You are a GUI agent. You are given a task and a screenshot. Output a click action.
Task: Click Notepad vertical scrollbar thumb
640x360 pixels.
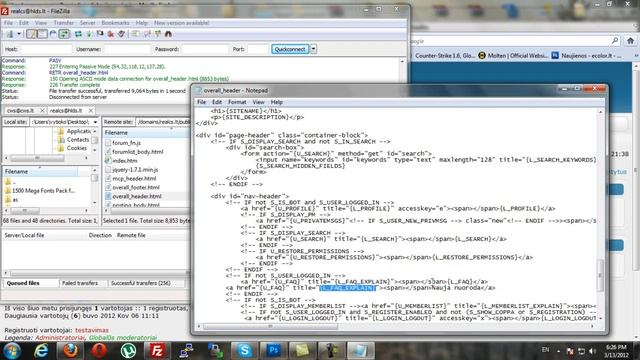(x=600, y=275)
